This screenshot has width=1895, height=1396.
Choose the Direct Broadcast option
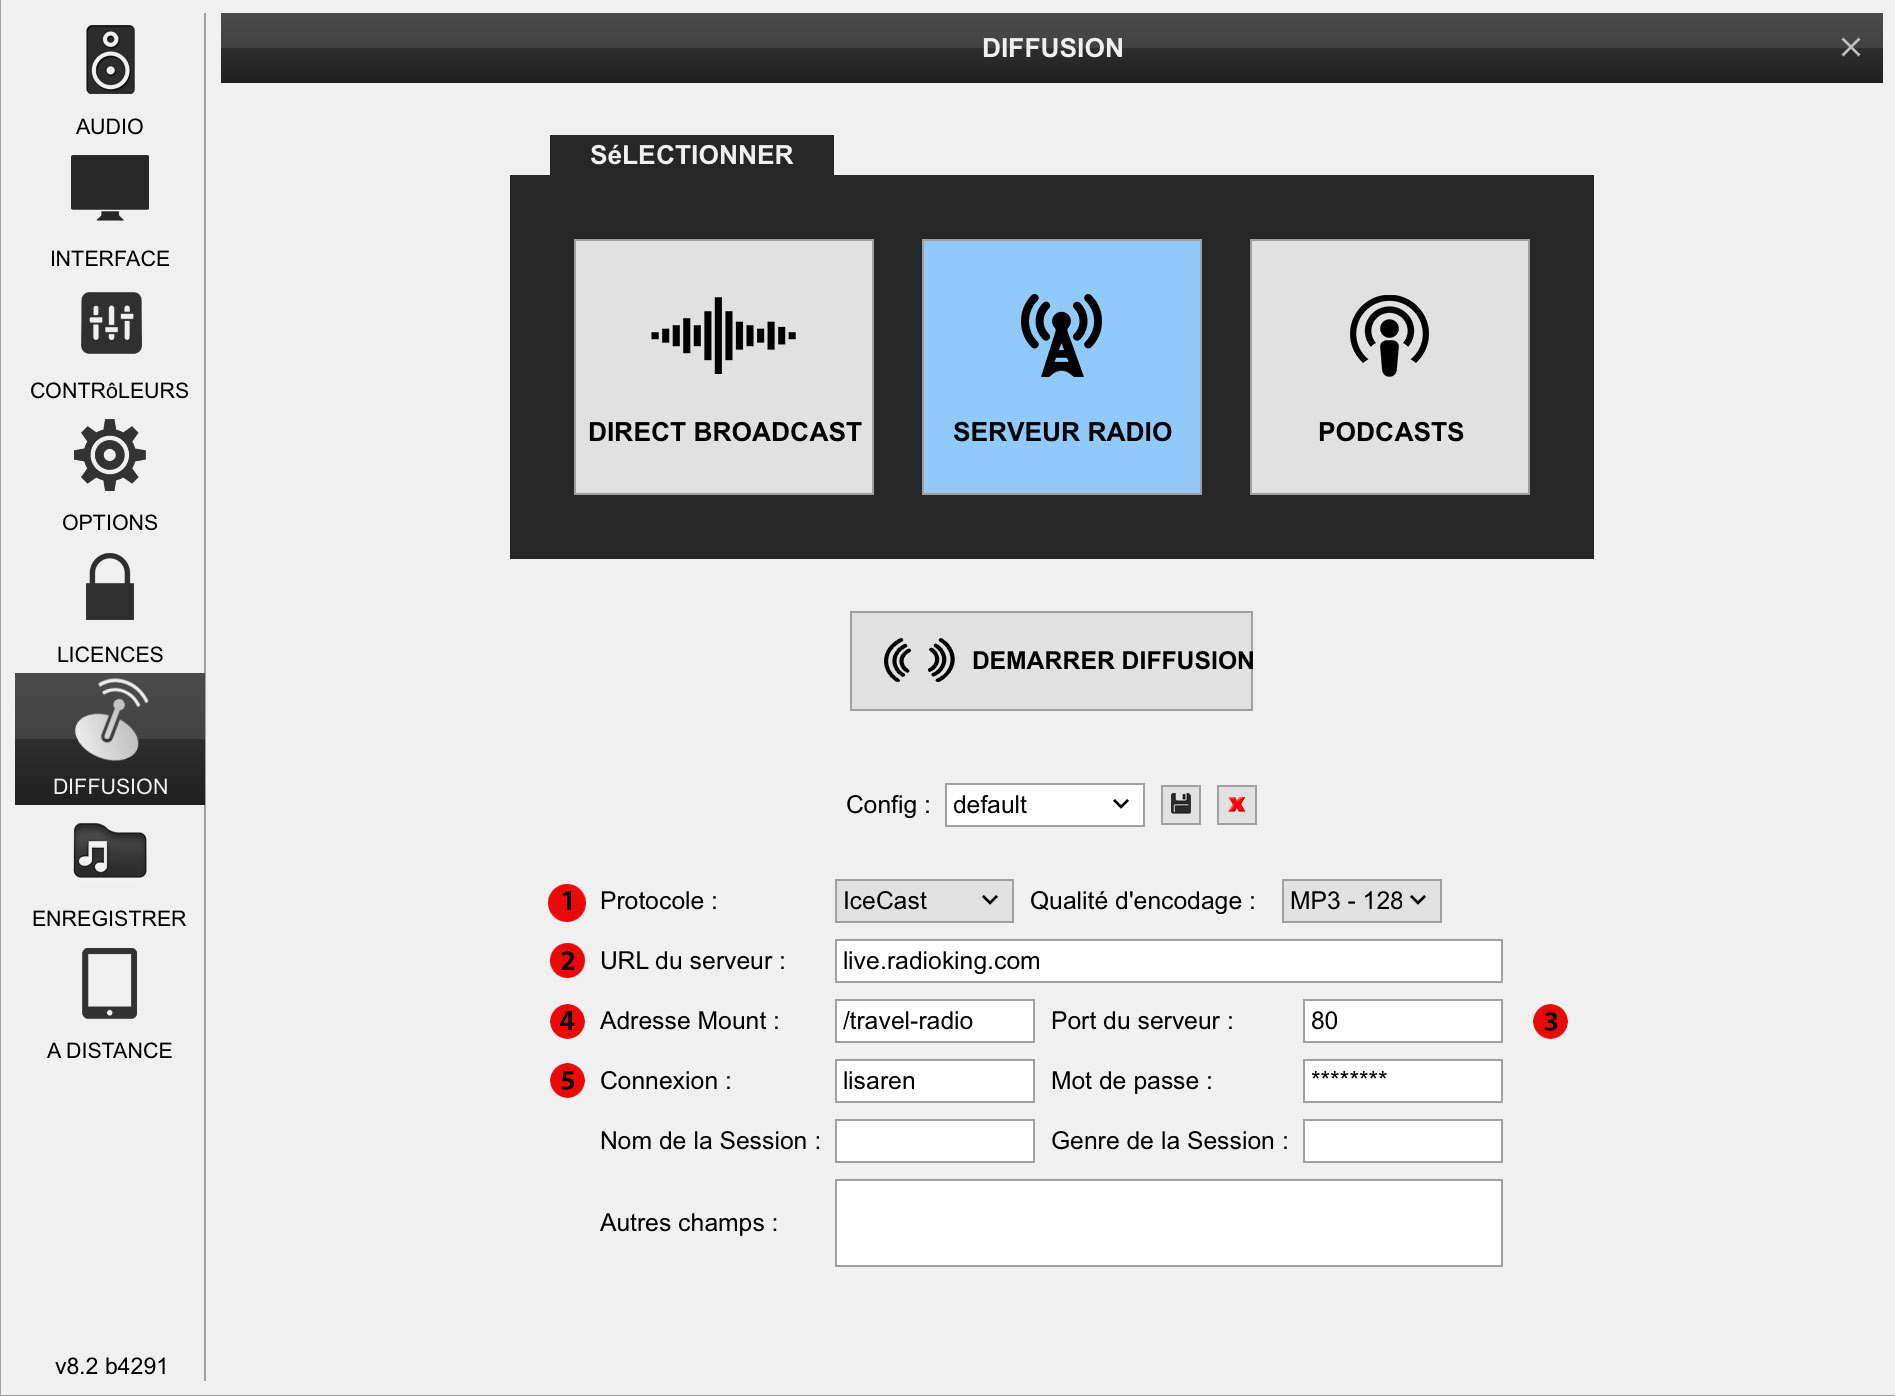tap(724, 367)
